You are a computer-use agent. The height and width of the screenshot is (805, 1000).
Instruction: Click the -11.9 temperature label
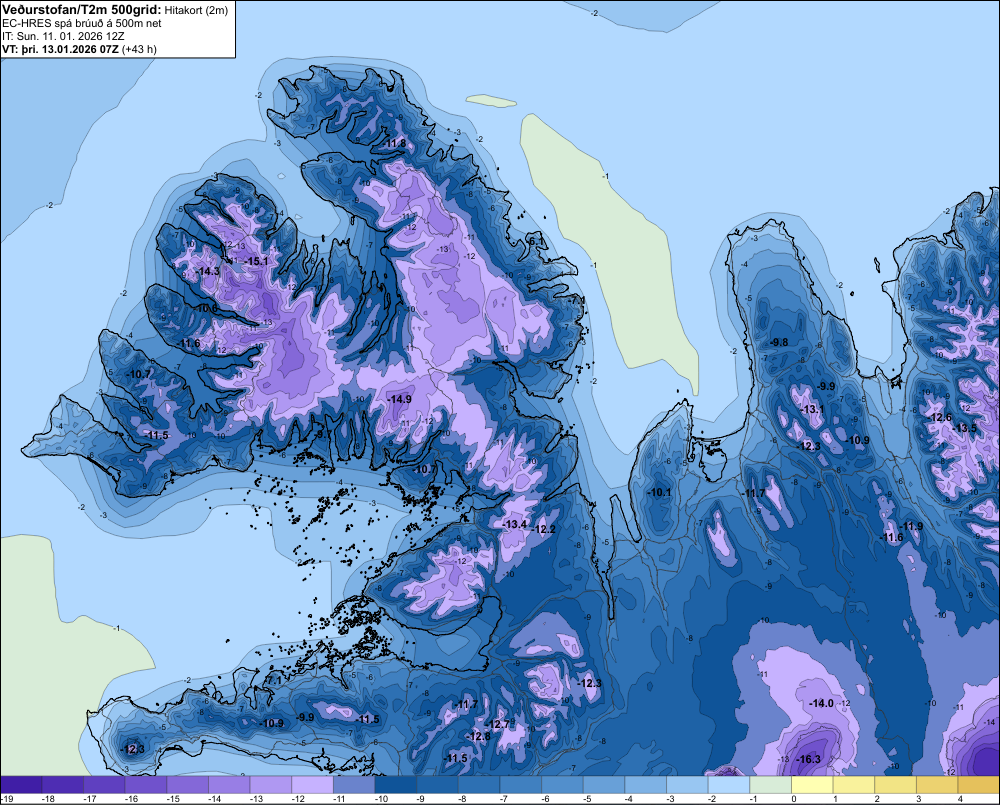[x=911, y=526]
